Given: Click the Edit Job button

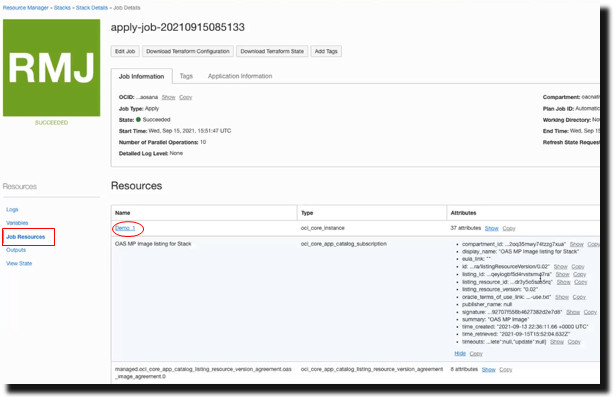Looking at the screenshot, I should click(x=125, y=51).
